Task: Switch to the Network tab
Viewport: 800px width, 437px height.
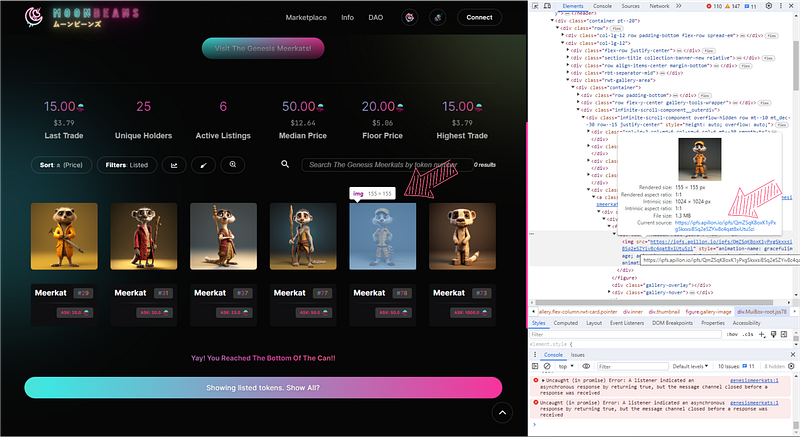Action: pyautogui.click(x=659, y=6)
